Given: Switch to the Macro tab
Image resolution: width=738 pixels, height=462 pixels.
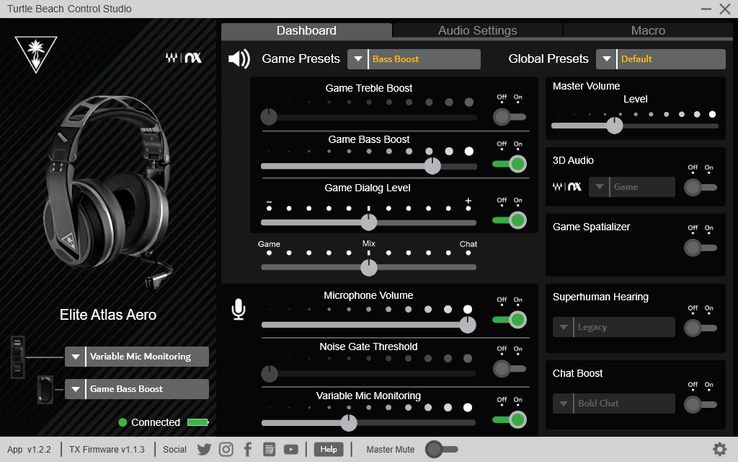Looking at the screenshot, I should tap(648, 31).
